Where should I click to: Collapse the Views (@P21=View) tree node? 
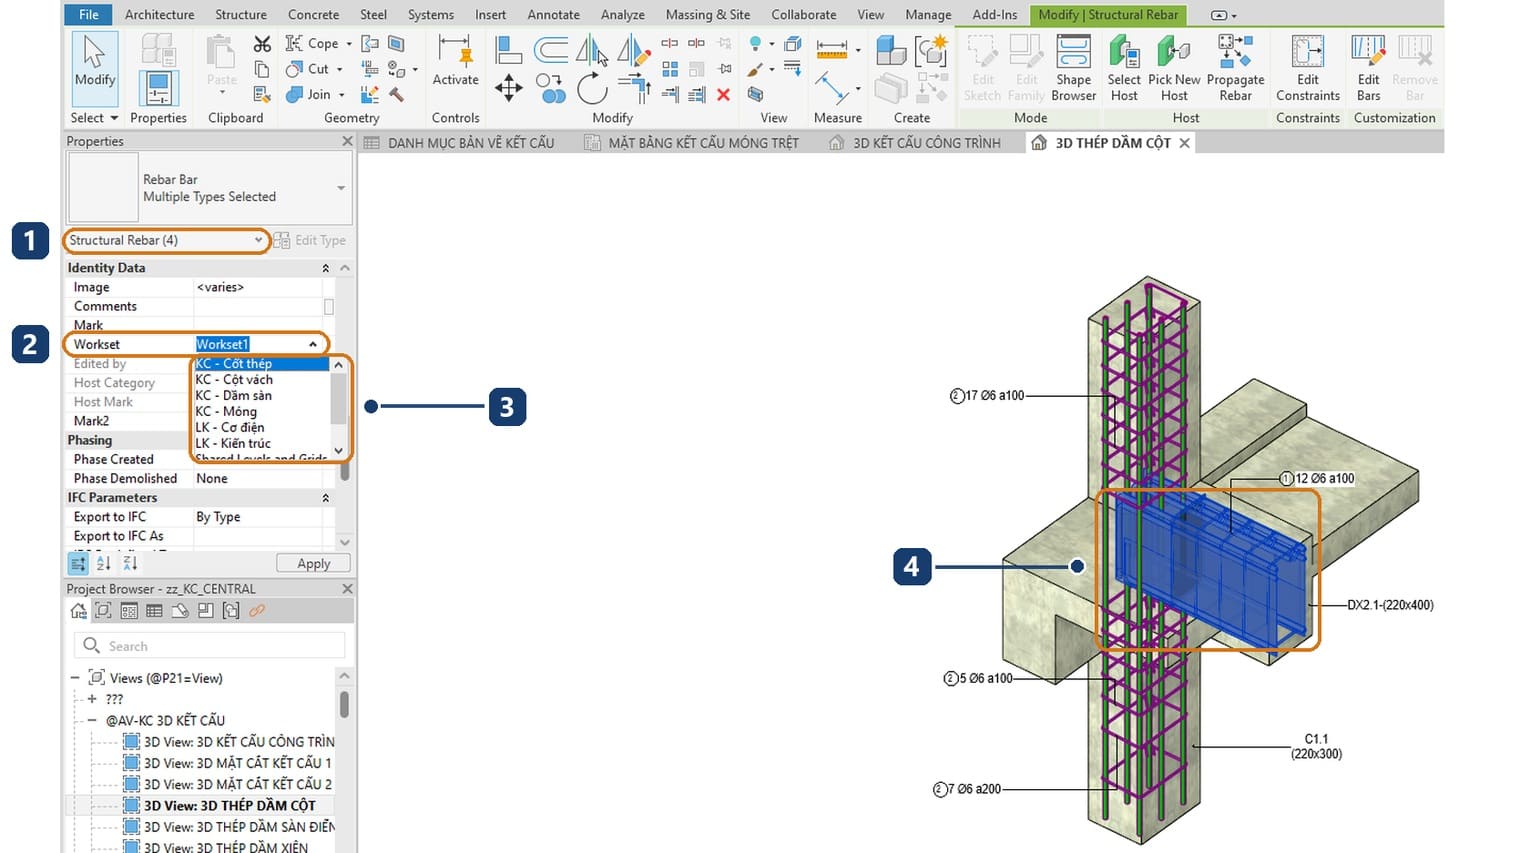[75, 678]
